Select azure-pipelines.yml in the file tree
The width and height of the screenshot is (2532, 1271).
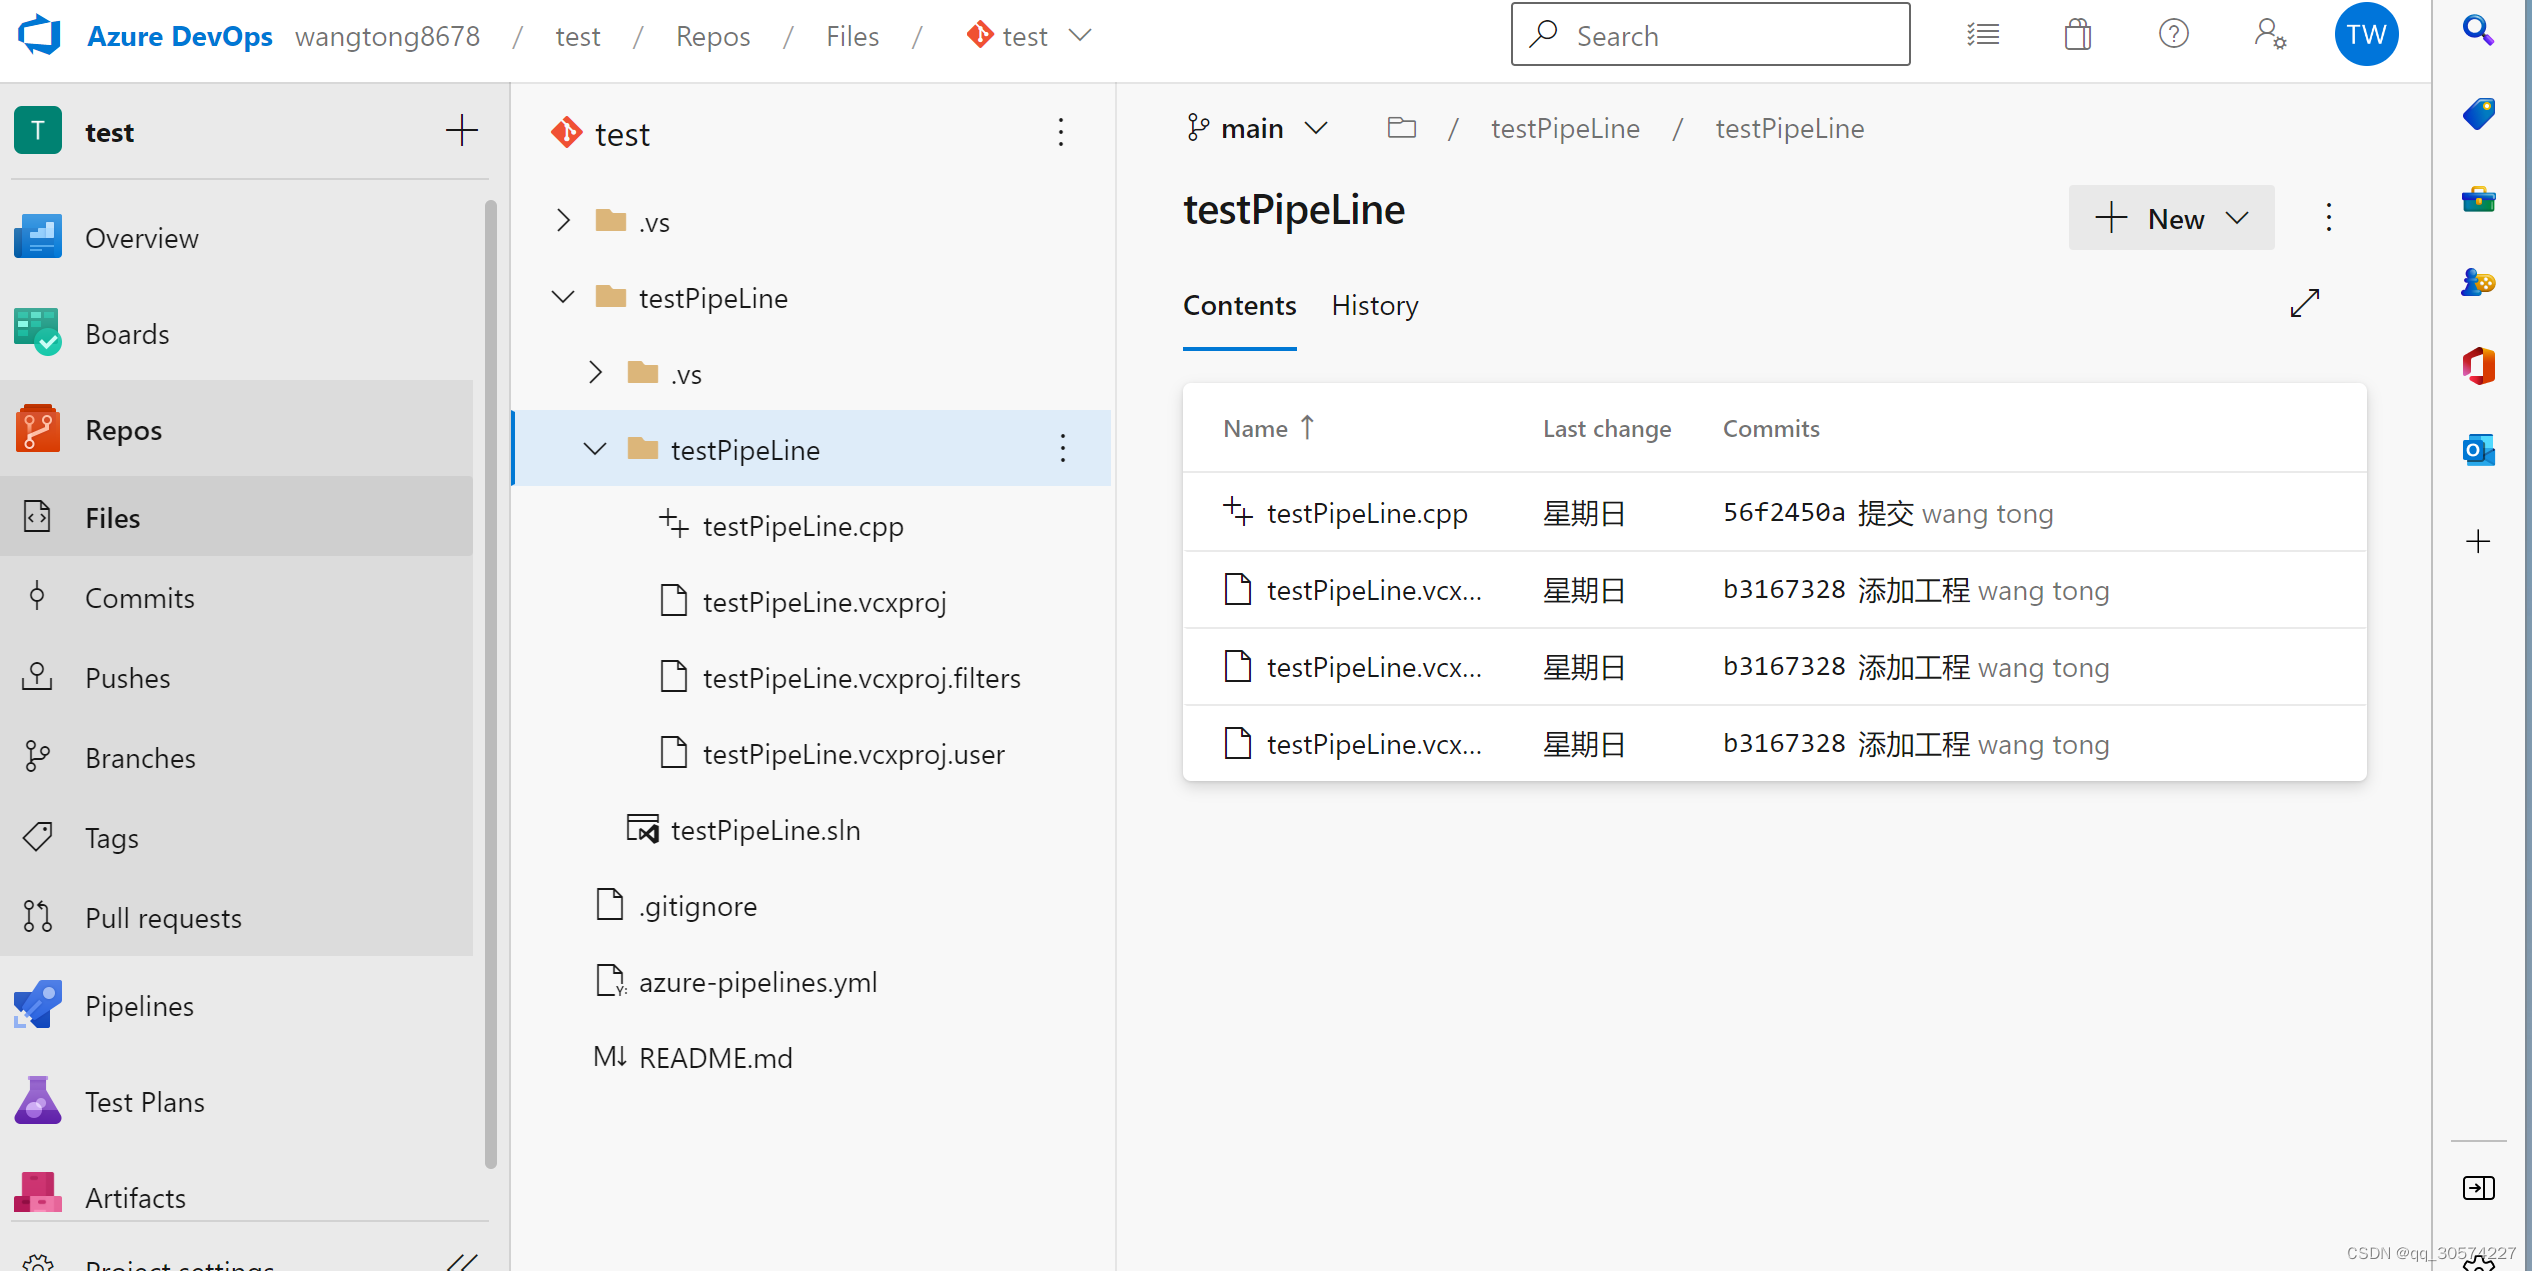(x=757, y=981)
